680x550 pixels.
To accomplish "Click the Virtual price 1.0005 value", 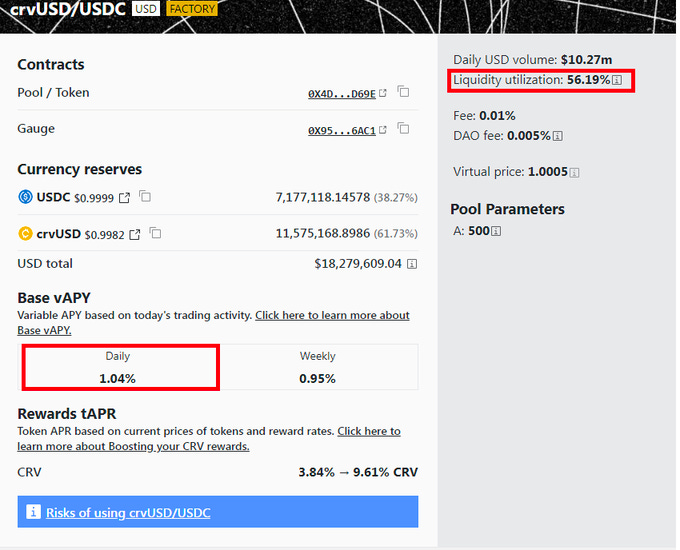I will tap(548, 172).
